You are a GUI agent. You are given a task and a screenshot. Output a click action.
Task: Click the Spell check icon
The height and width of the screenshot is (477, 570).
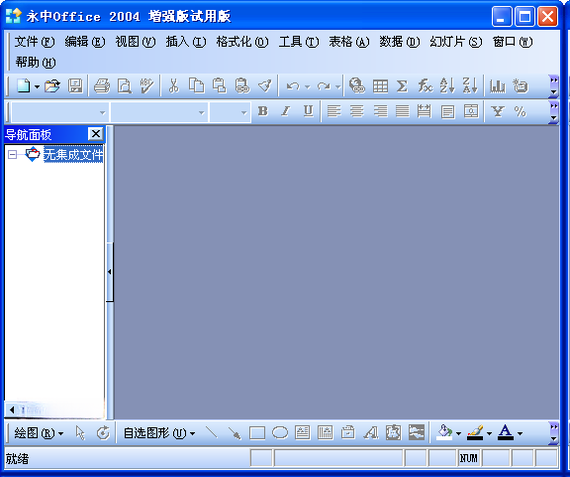pyautogui.click(x=147, y=86)
